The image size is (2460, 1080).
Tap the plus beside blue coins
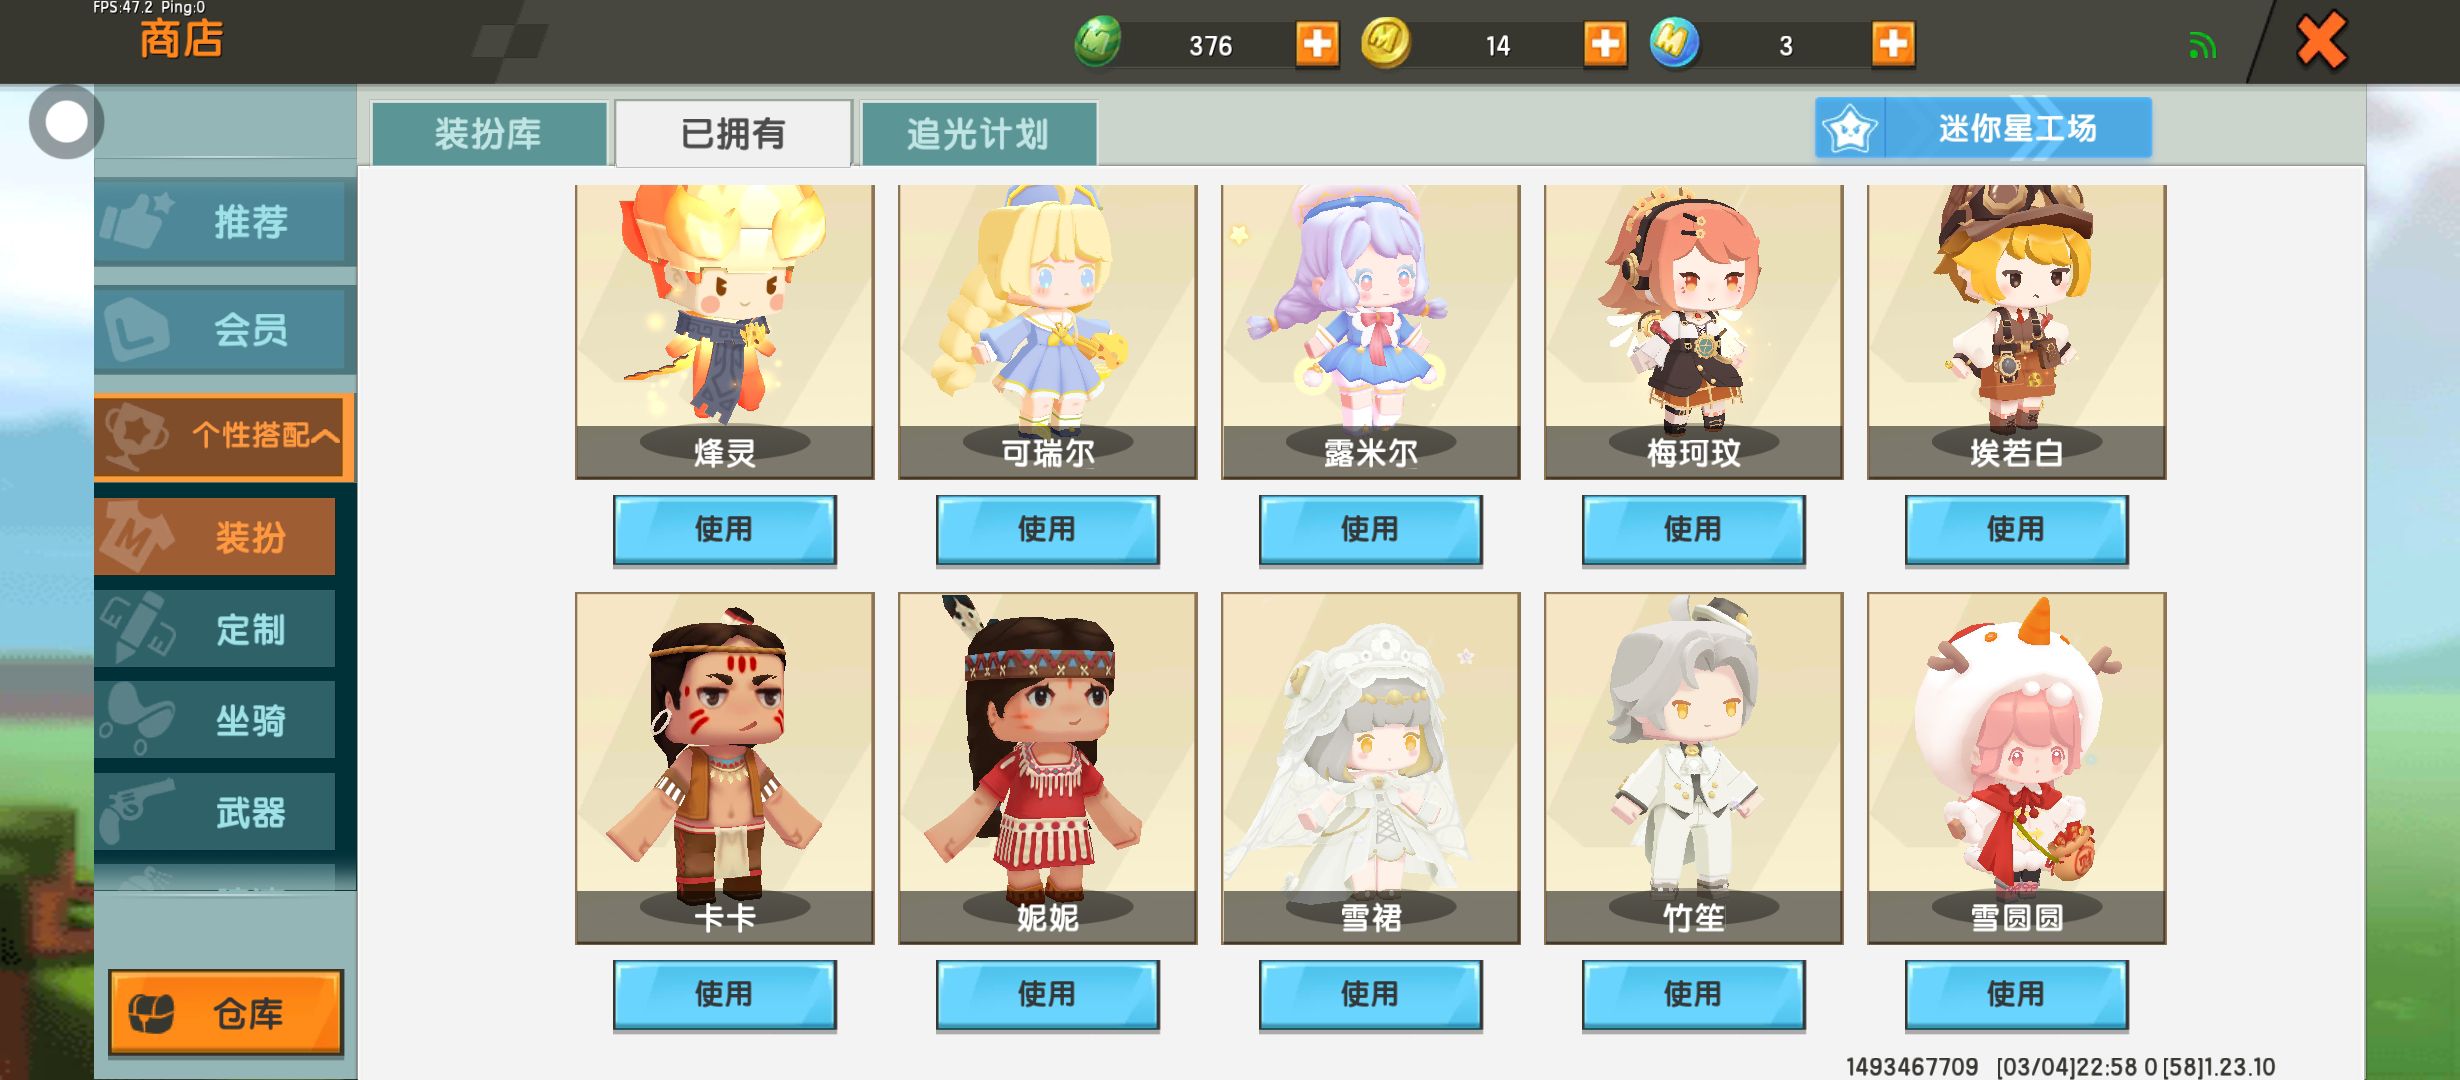(1893, 44)
